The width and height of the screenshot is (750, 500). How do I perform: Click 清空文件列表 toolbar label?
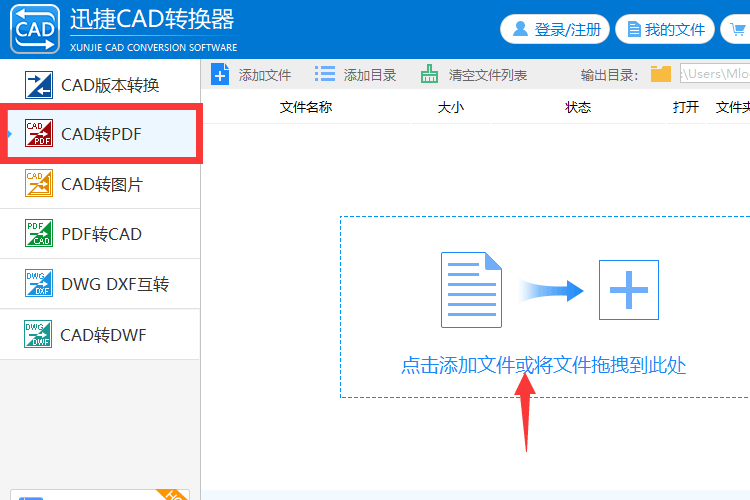pyautogui.click(x=488, y=75)
